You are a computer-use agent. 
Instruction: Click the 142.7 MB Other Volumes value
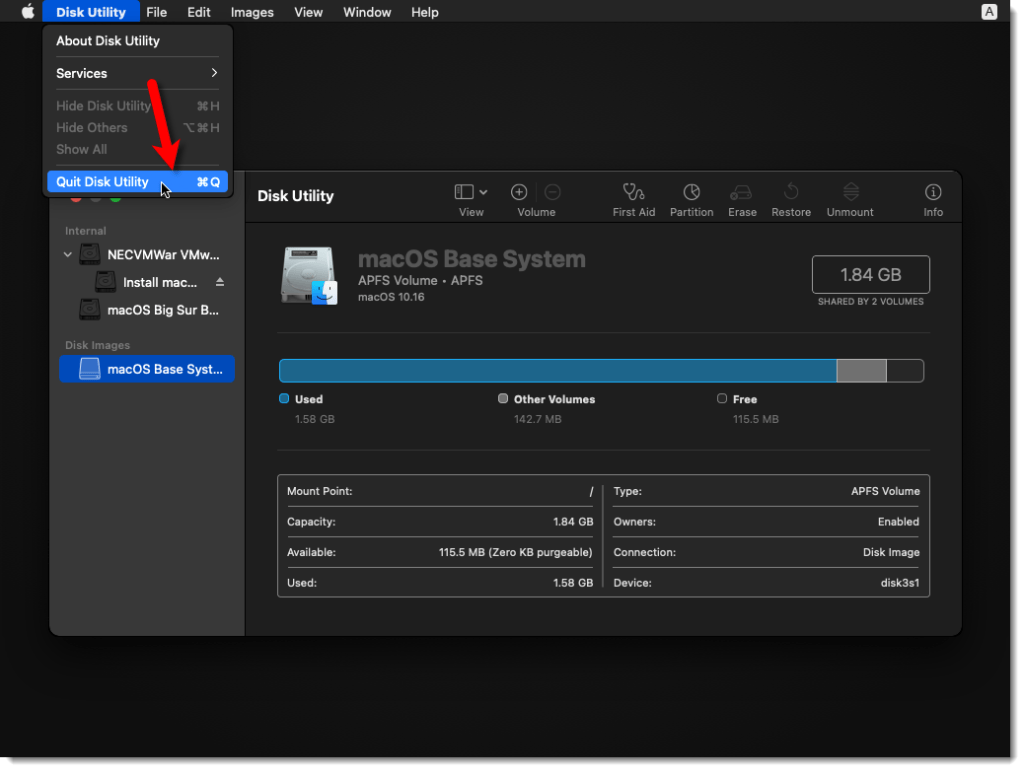pyautogui.click(x=537, y=419)
